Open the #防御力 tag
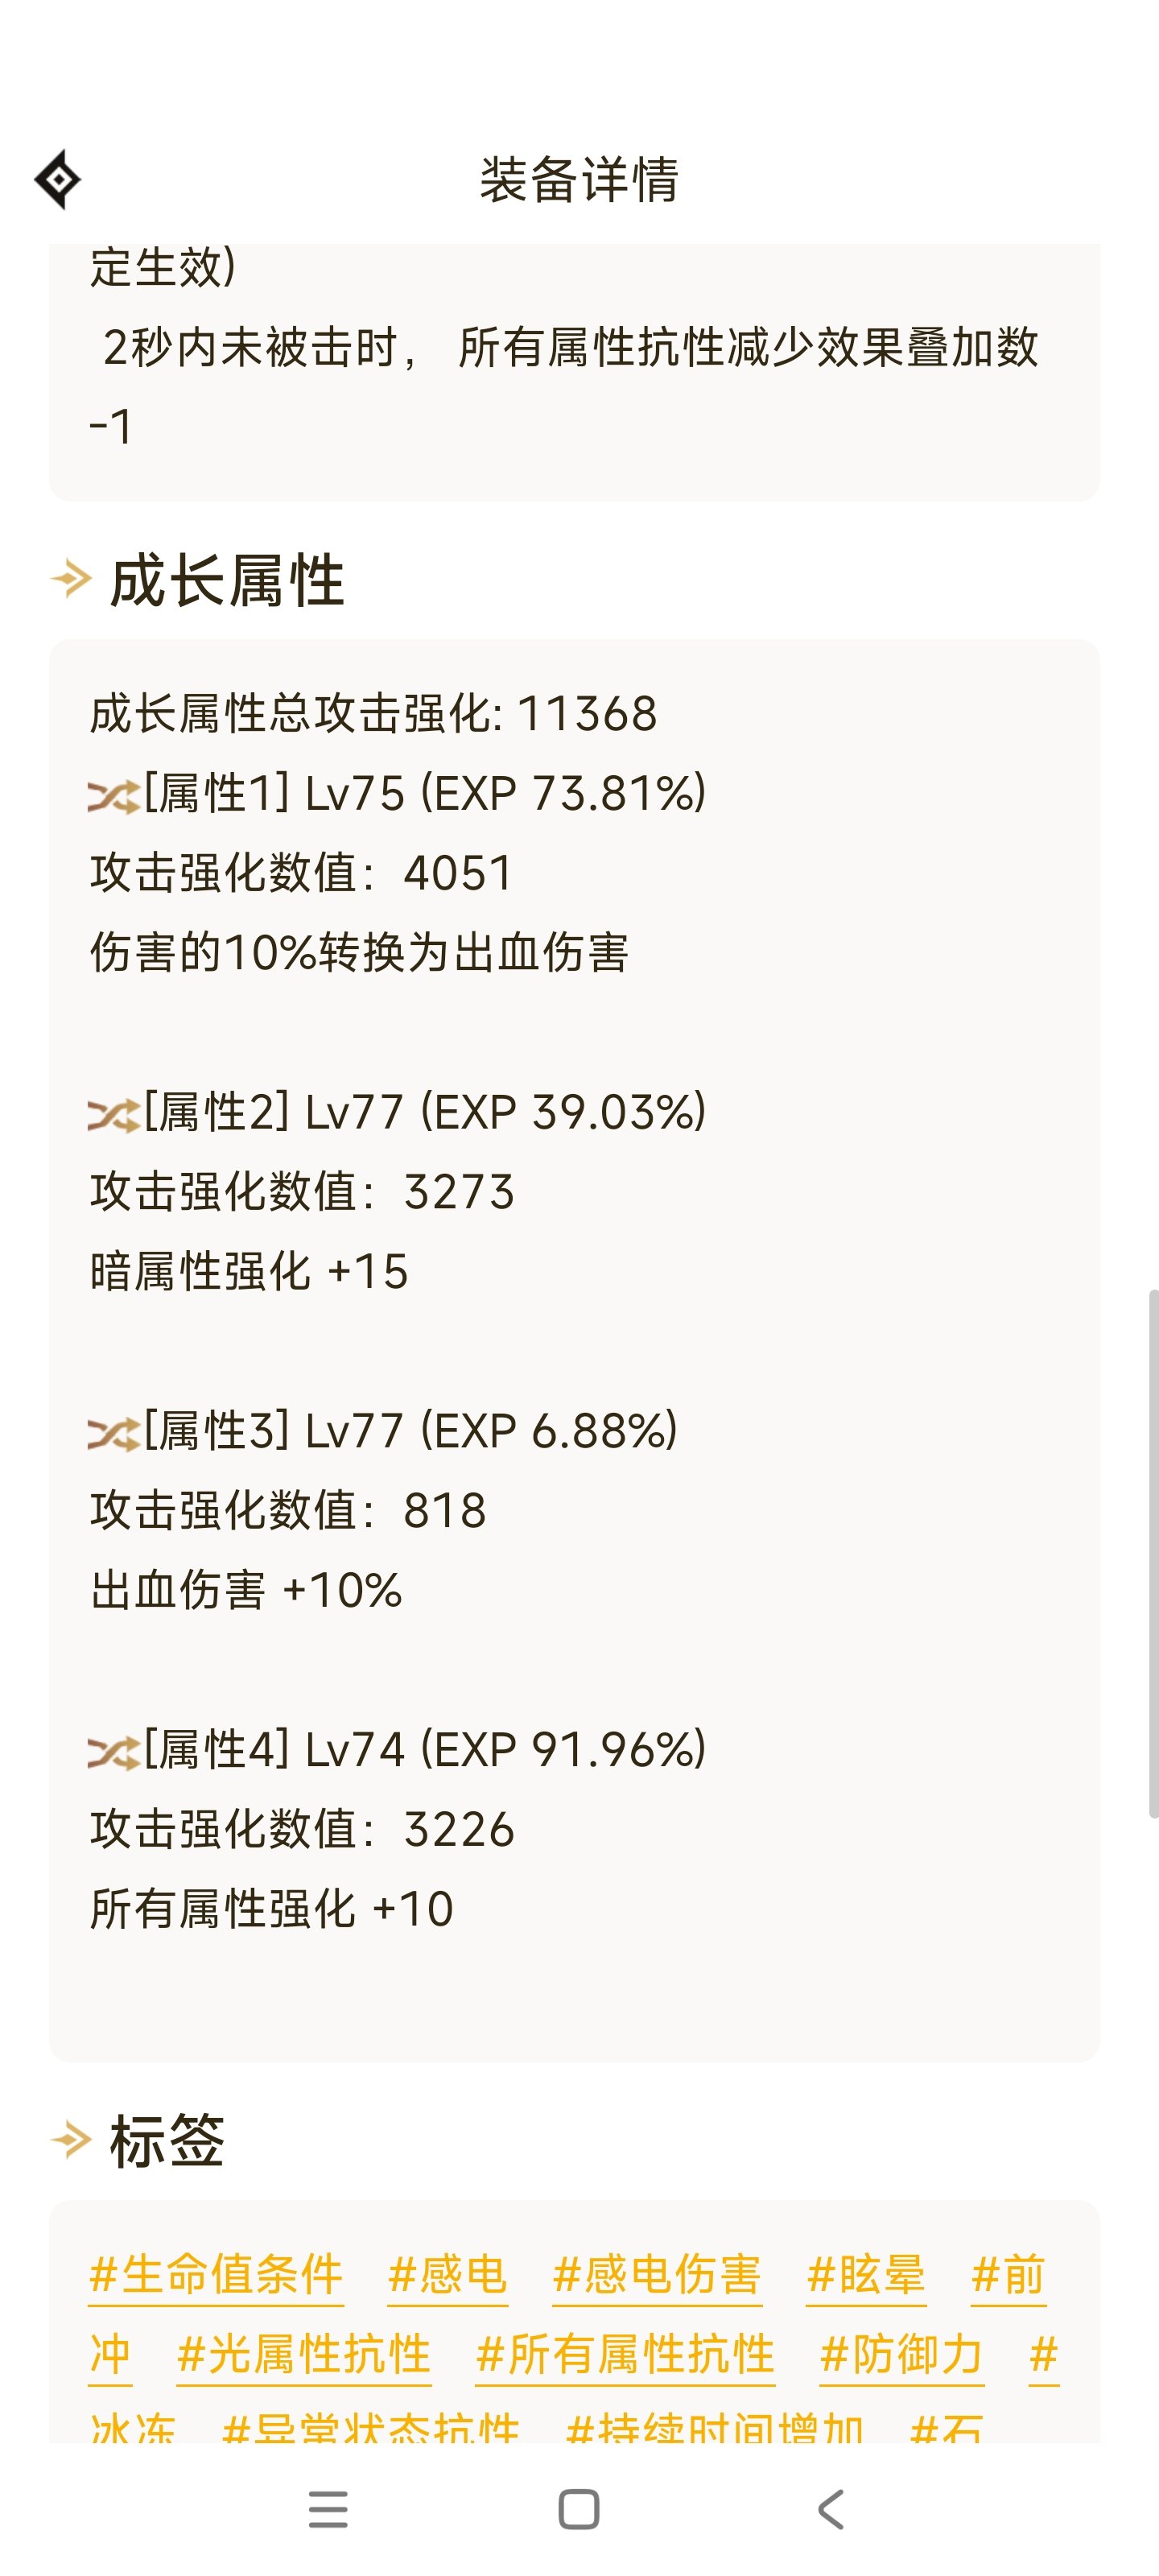The image size is (1159, 2576). (x=902, y=2355)
